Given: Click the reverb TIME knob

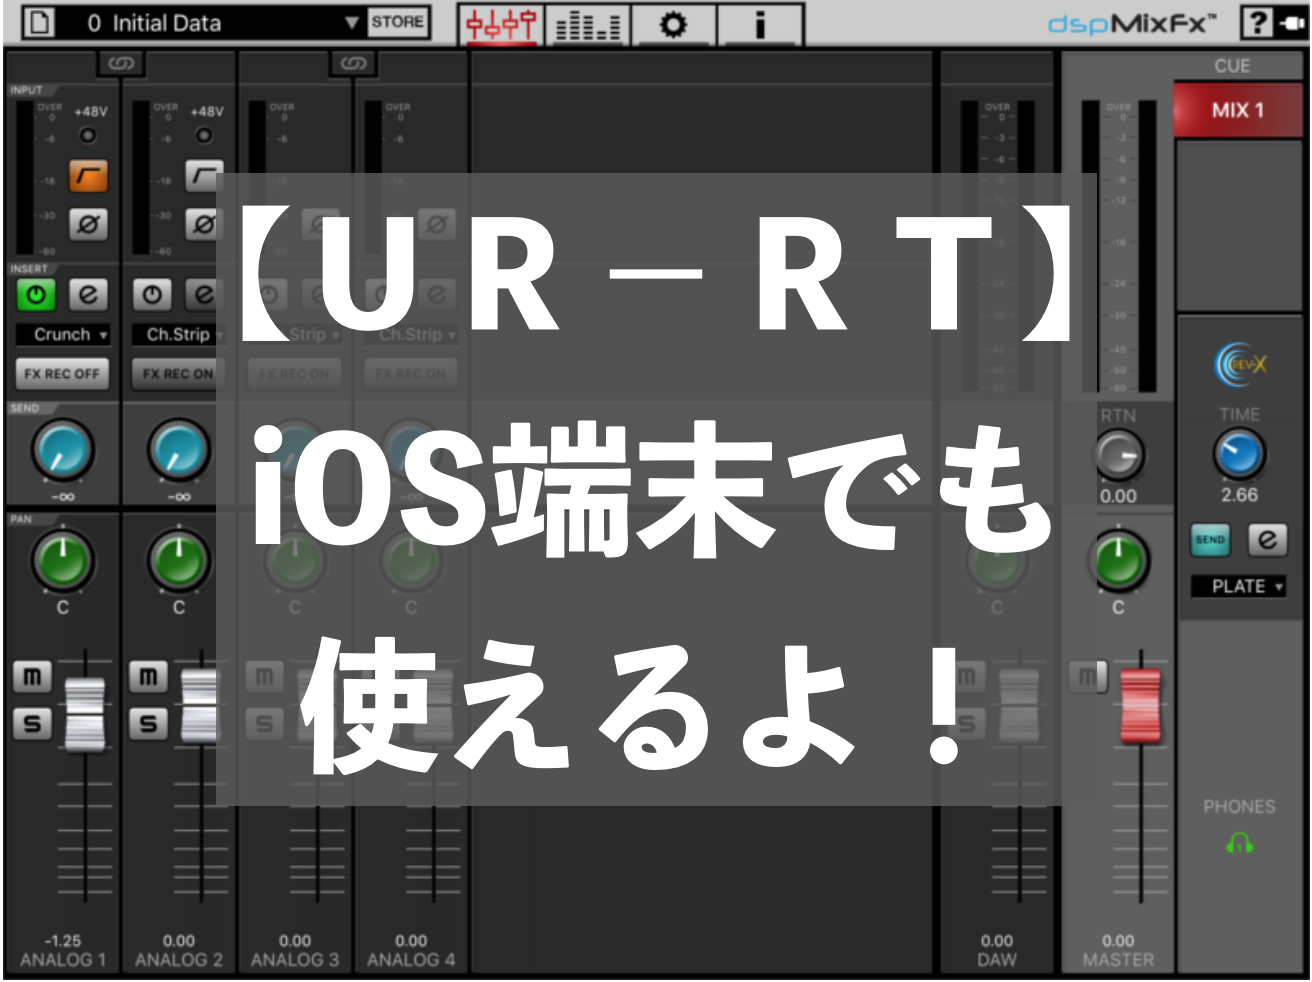Looking at the screenshot, I should tap(1239, 455).
